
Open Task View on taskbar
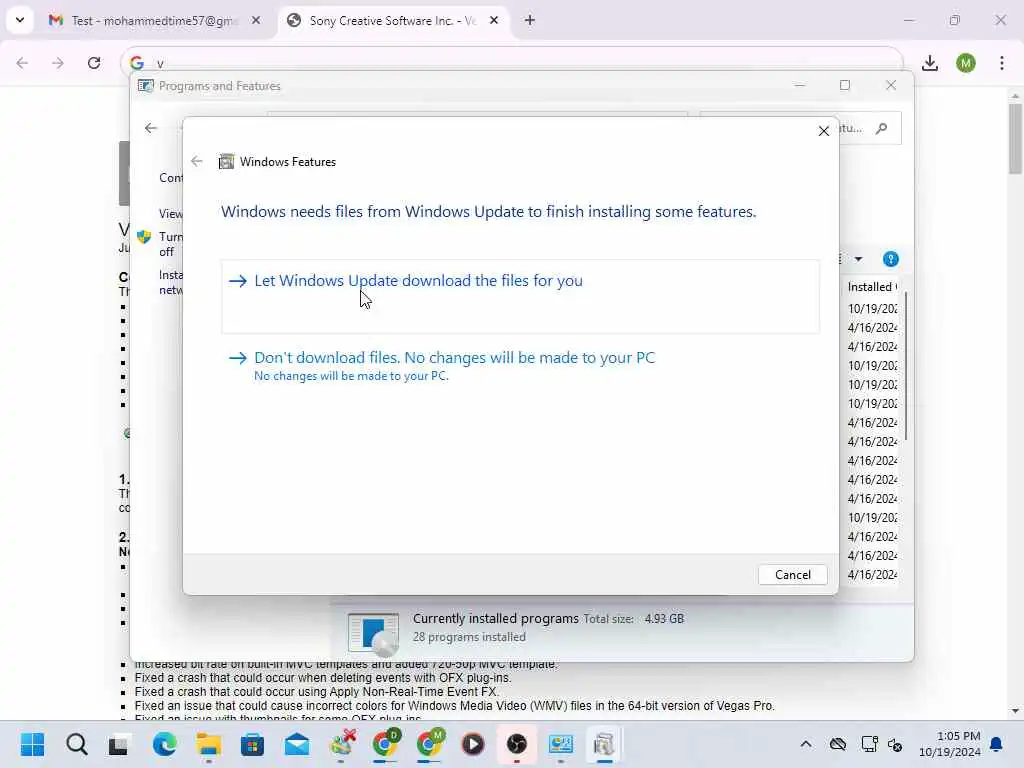(119, 744)
